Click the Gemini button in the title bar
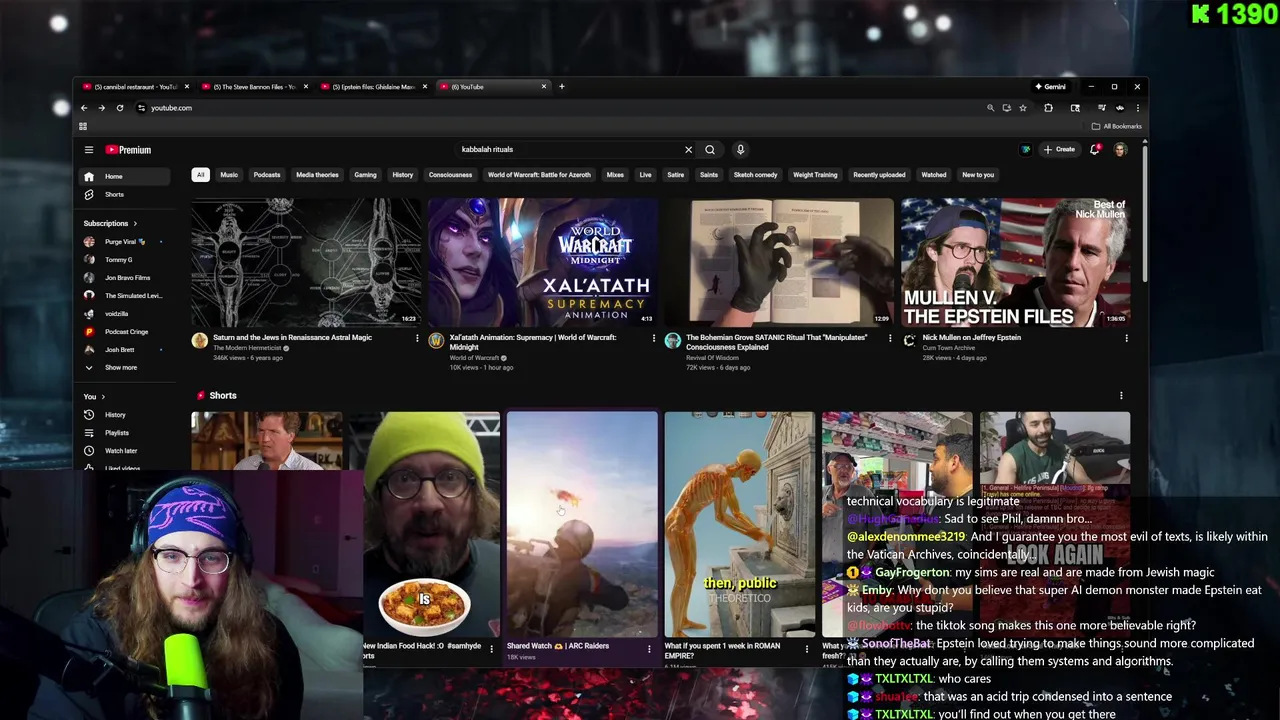This screenshot has width=1280, height=720. pyautogui.click(x=1050, y=87)
